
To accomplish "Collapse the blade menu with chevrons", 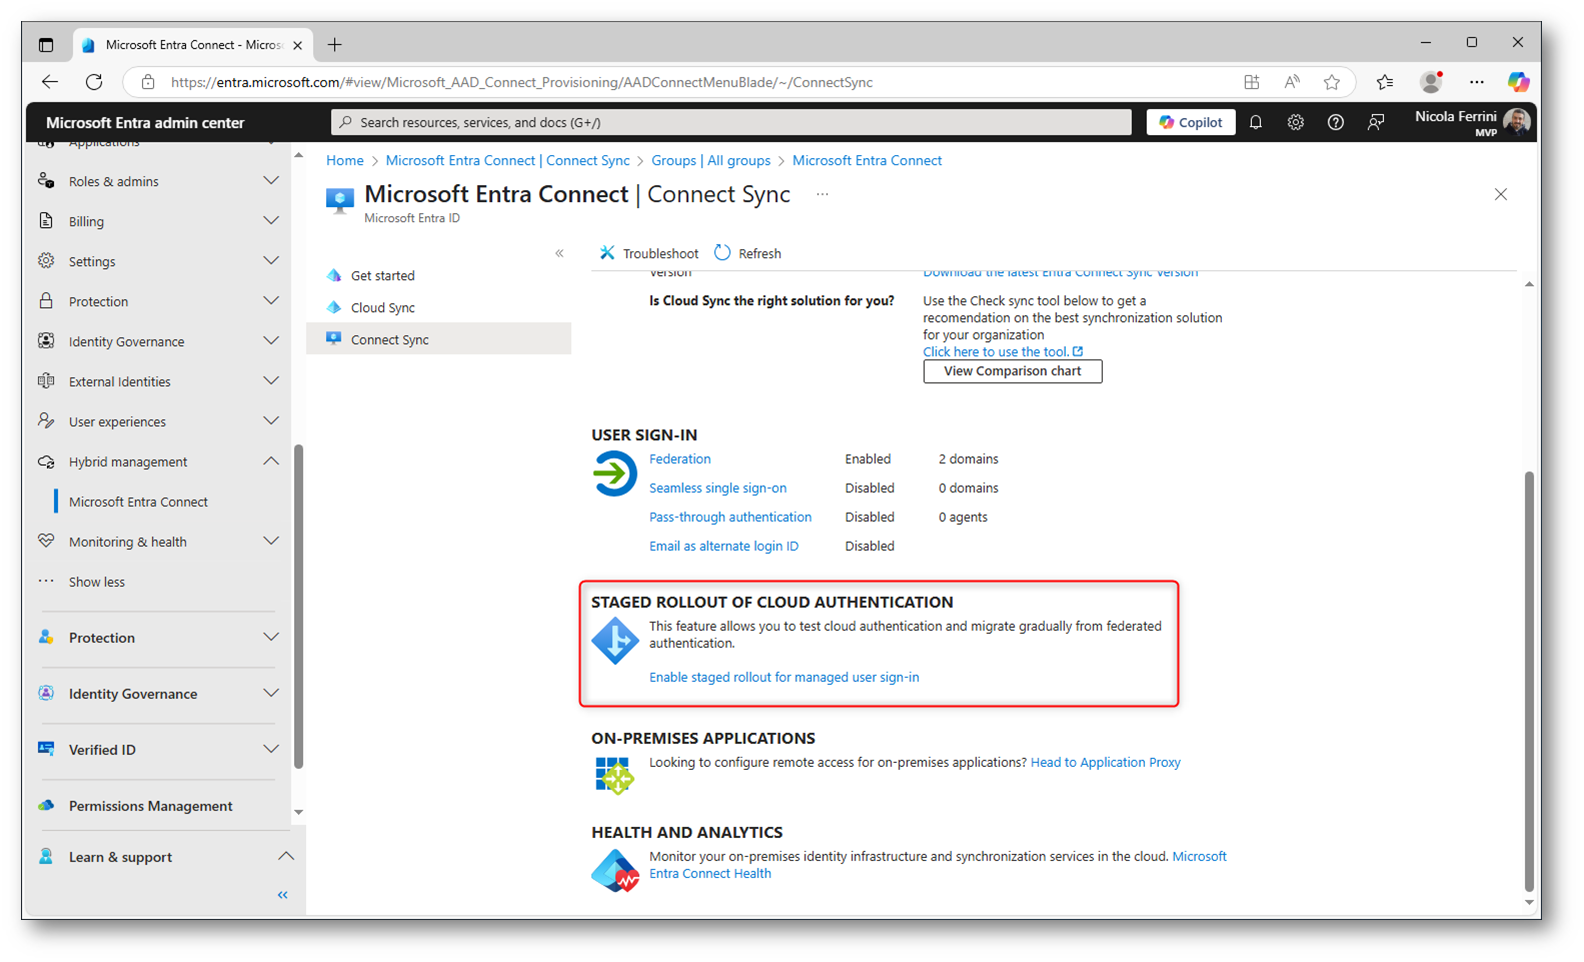I will 559,253.
